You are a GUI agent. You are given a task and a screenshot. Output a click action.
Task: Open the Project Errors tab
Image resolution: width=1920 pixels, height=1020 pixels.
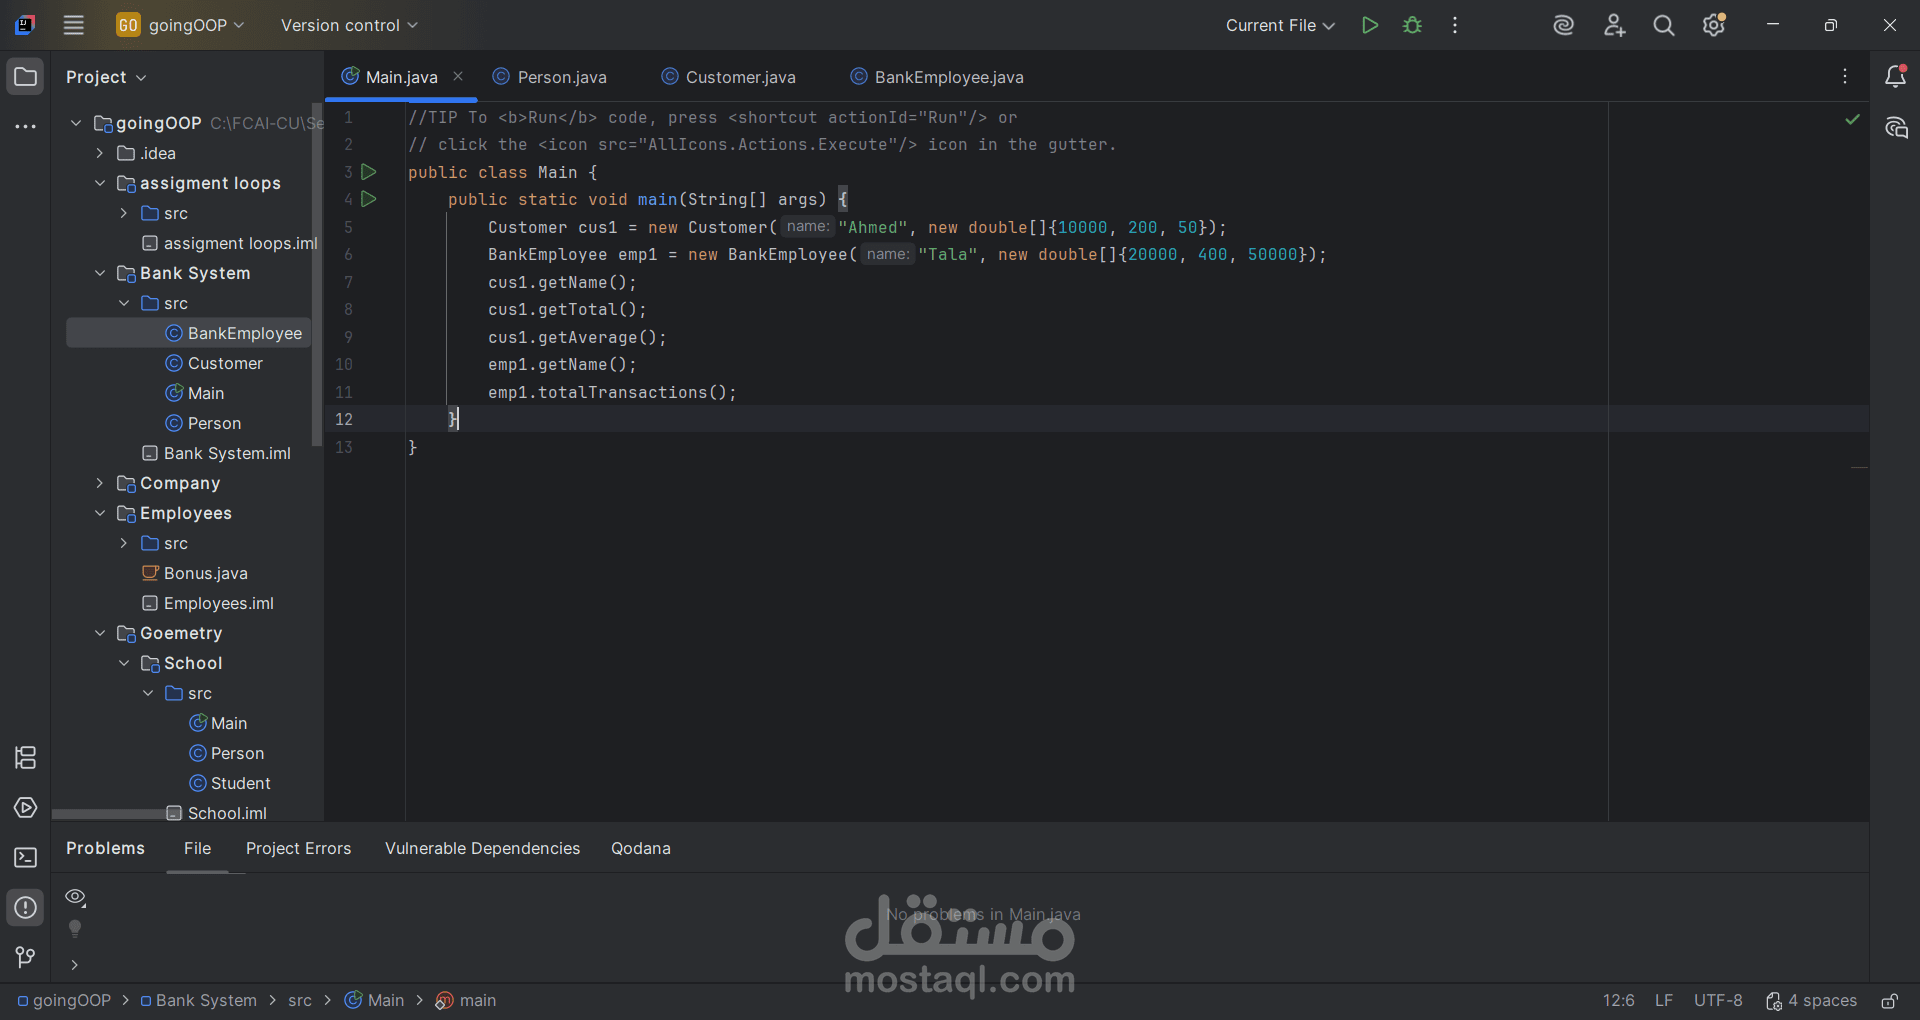click(299, 848)
